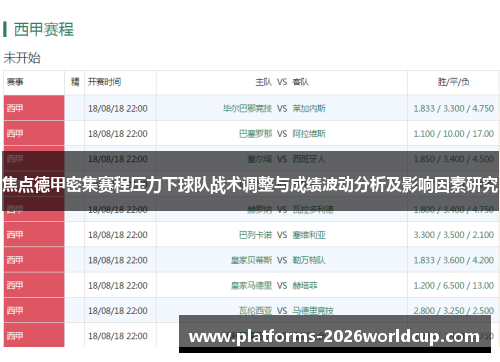Click 西甲 label in 巴列卡诺 row
This screenshot has height=362, width=500.
tap(15, 235)
